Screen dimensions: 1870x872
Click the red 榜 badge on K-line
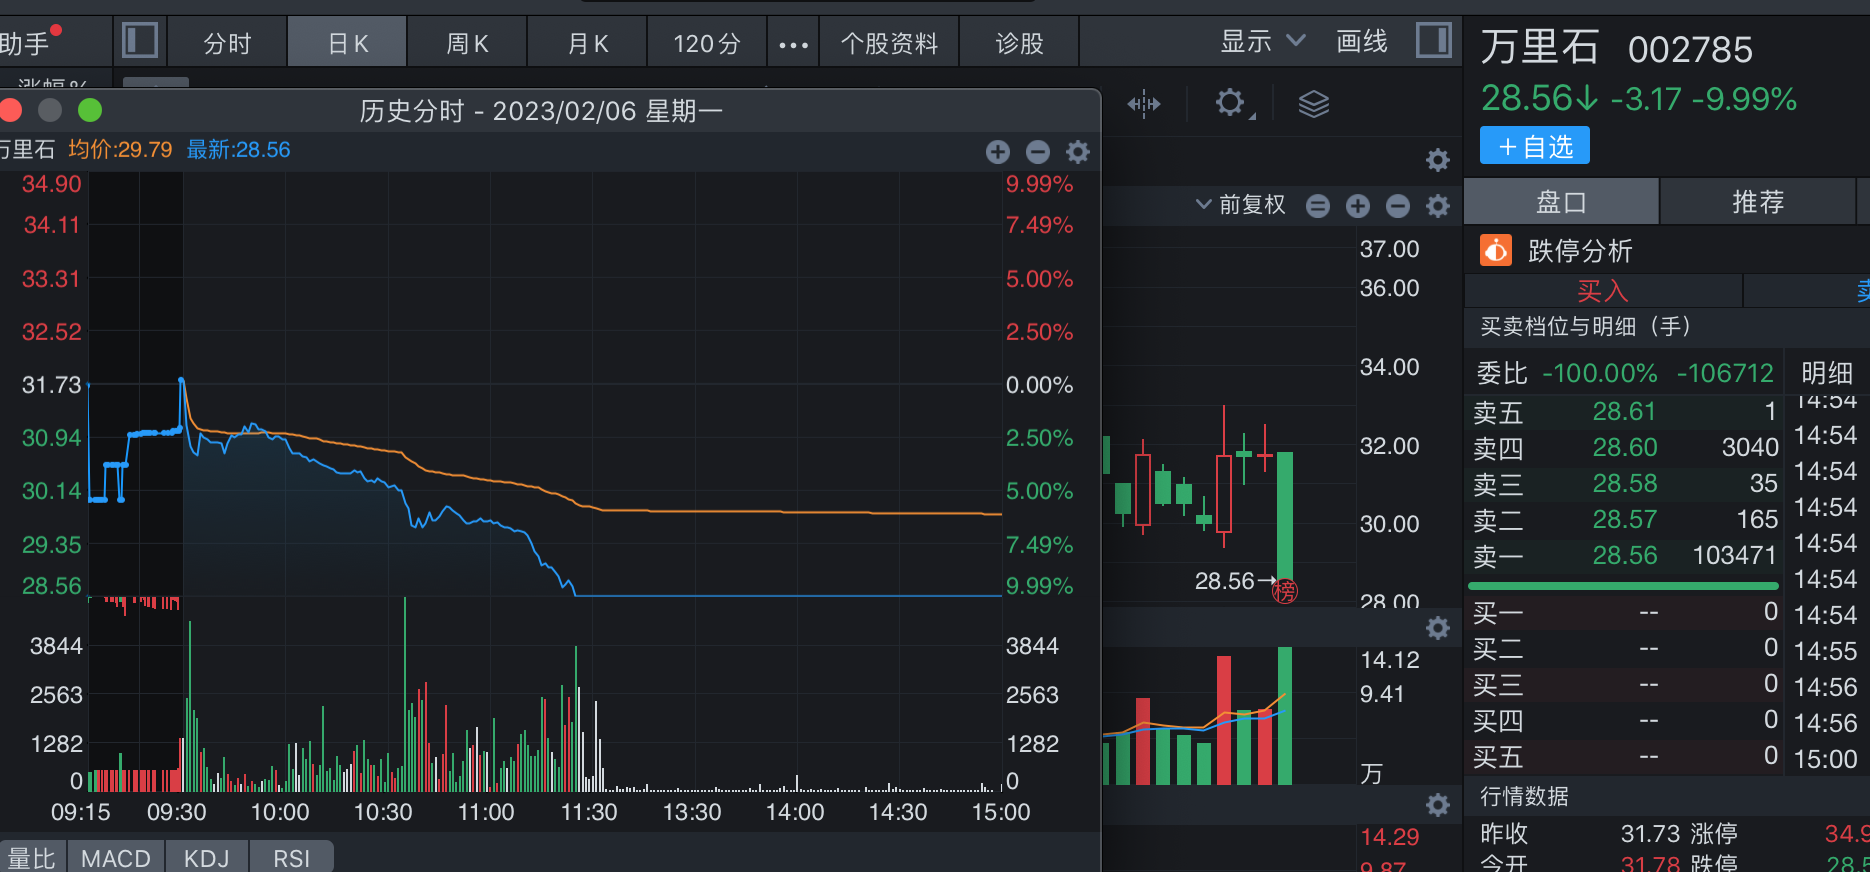point(1285,591)
